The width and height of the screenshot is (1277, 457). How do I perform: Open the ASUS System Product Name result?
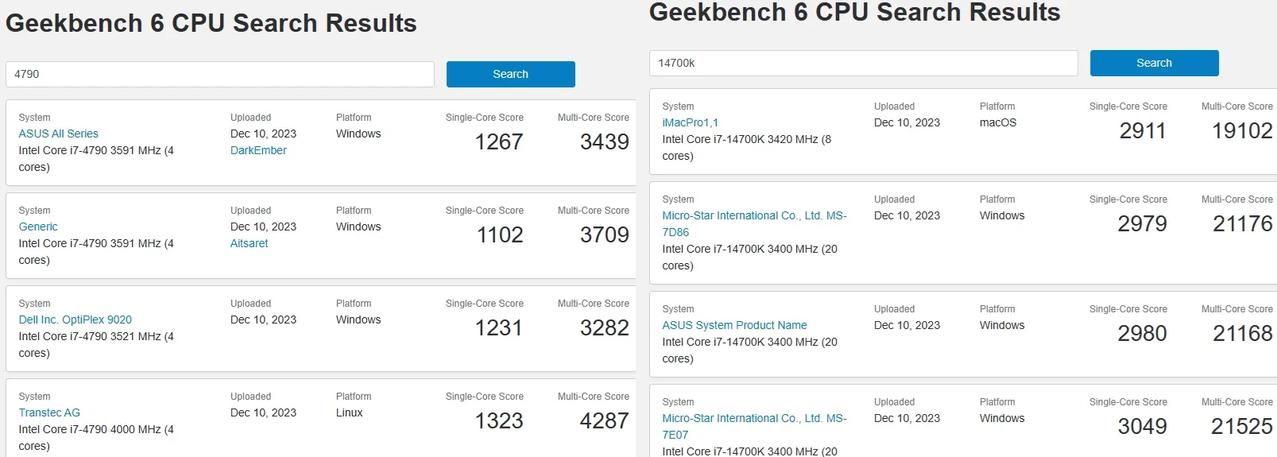pyautogui.click(x=734, y=325)
